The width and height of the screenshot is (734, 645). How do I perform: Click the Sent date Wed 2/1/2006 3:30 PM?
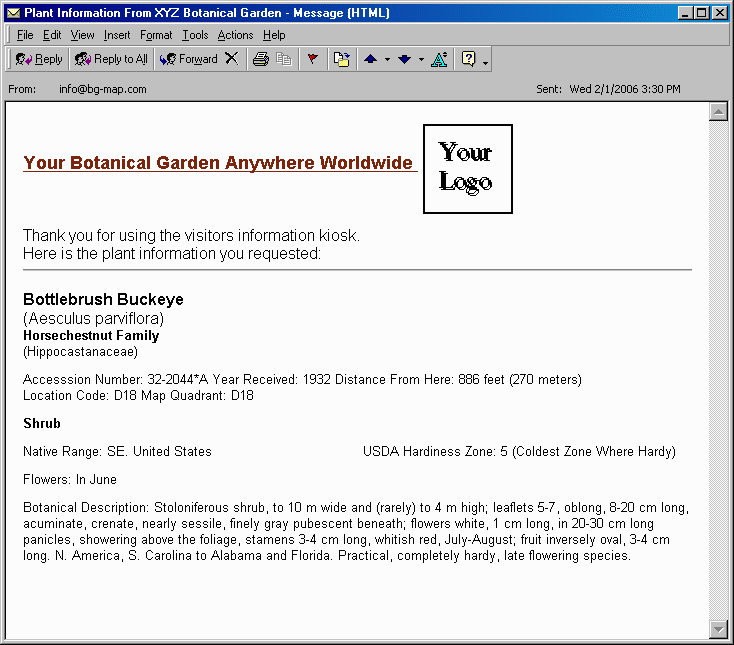pos(624,89)
